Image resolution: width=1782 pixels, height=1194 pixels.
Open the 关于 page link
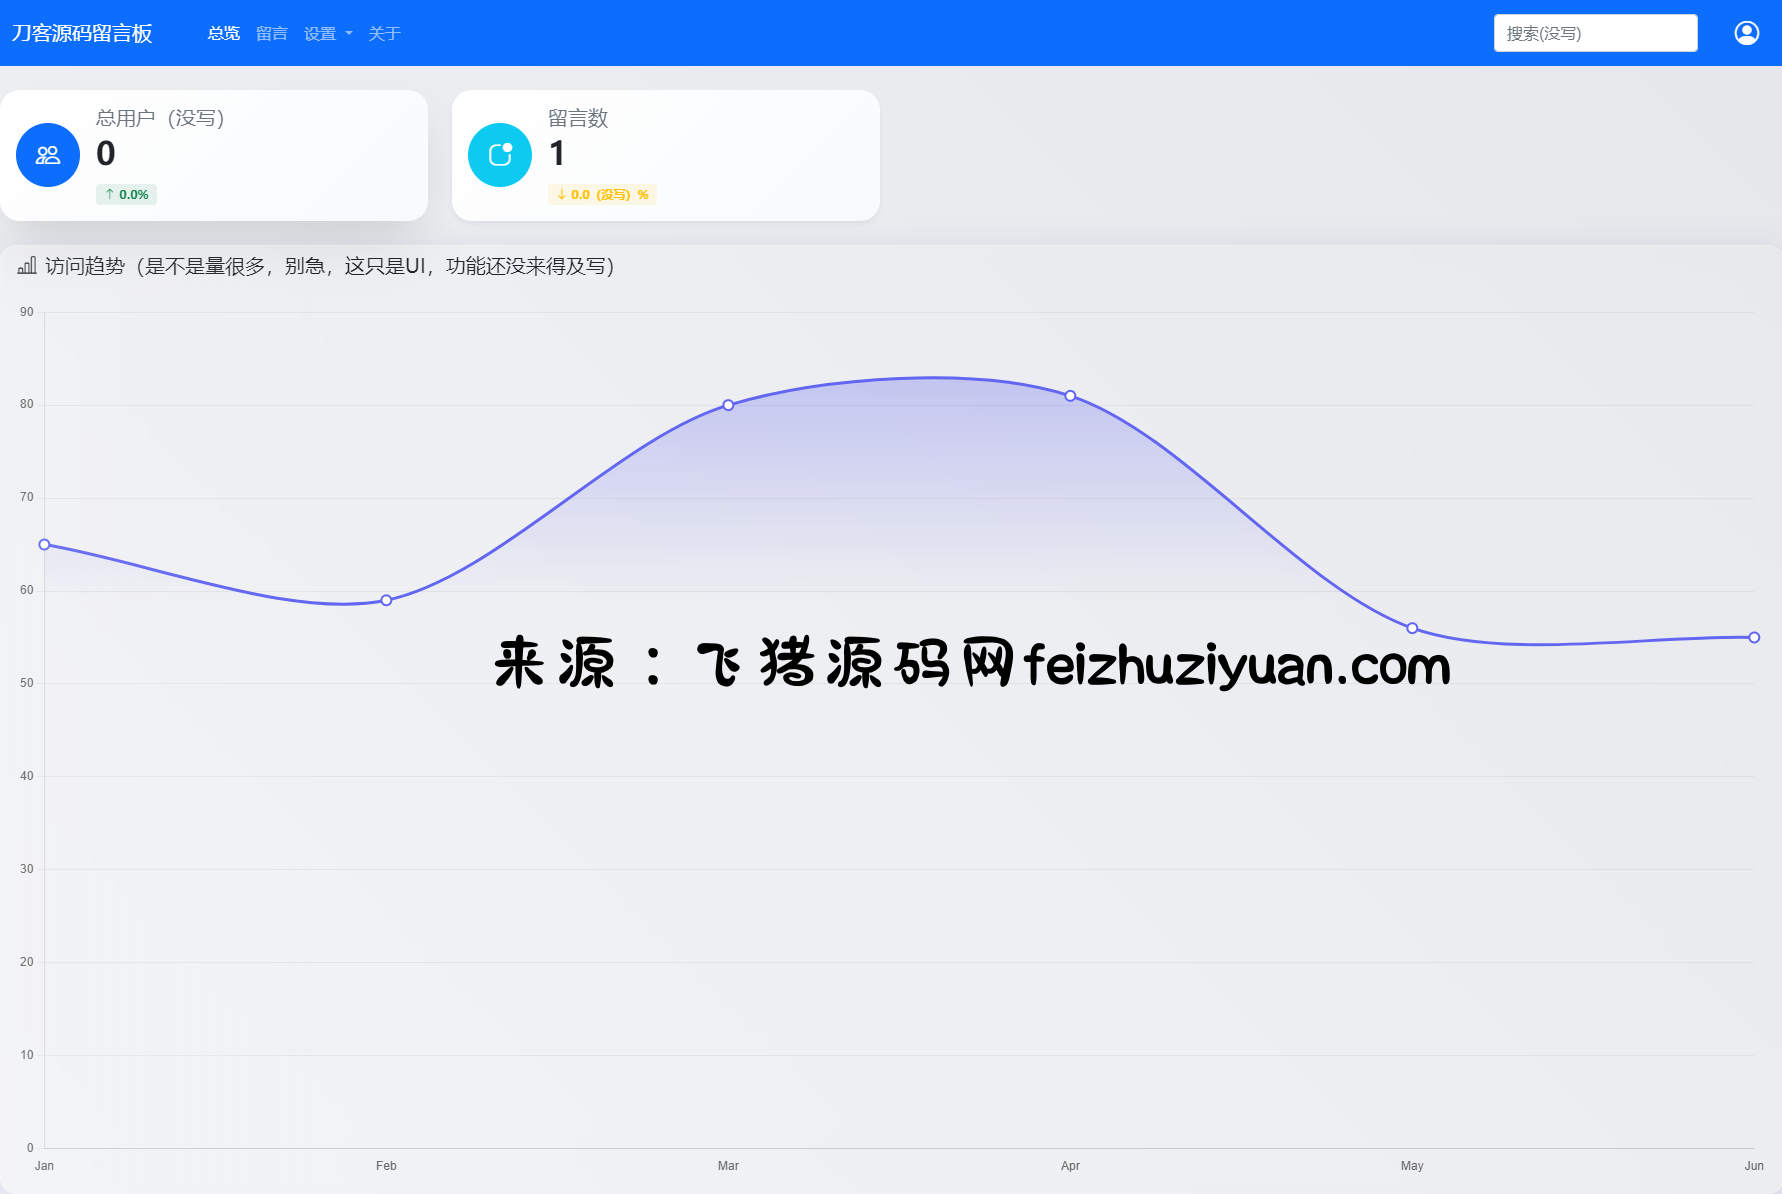tap(384, 33)
